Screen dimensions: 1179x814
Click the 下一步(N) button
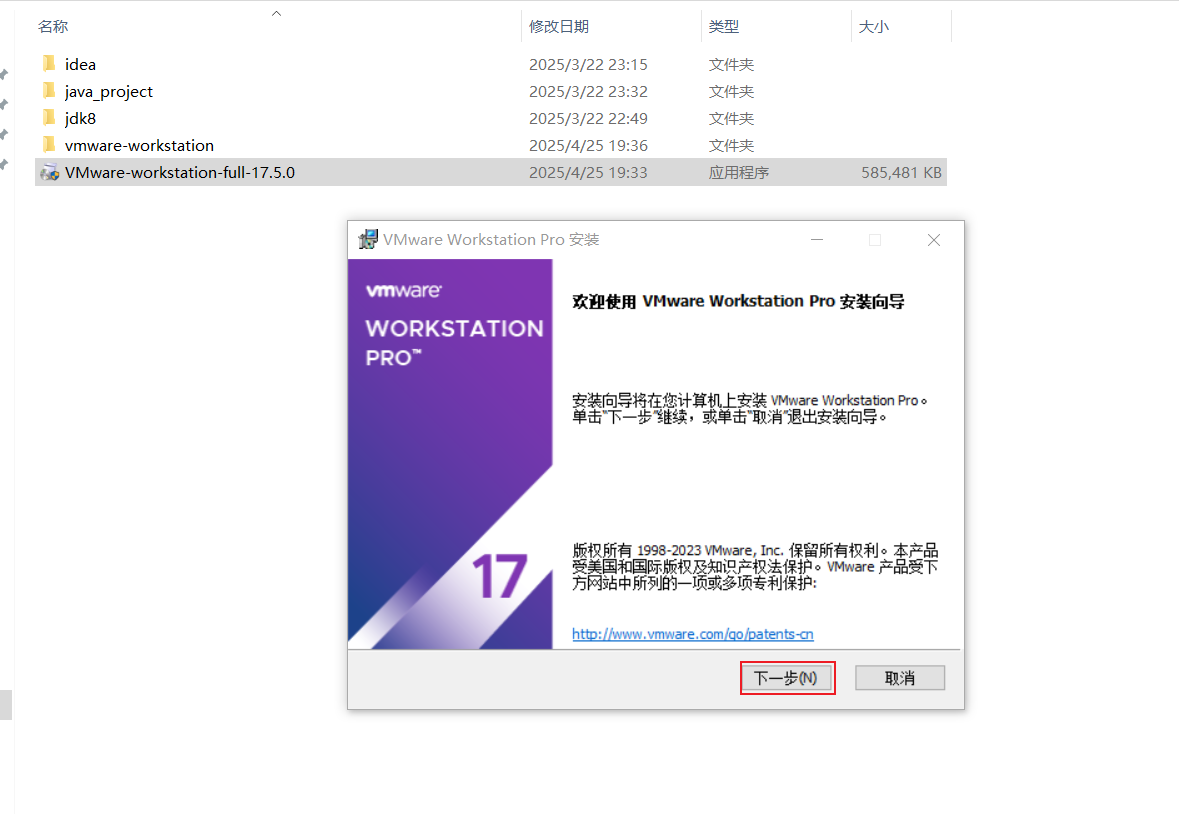coord(787,678)
